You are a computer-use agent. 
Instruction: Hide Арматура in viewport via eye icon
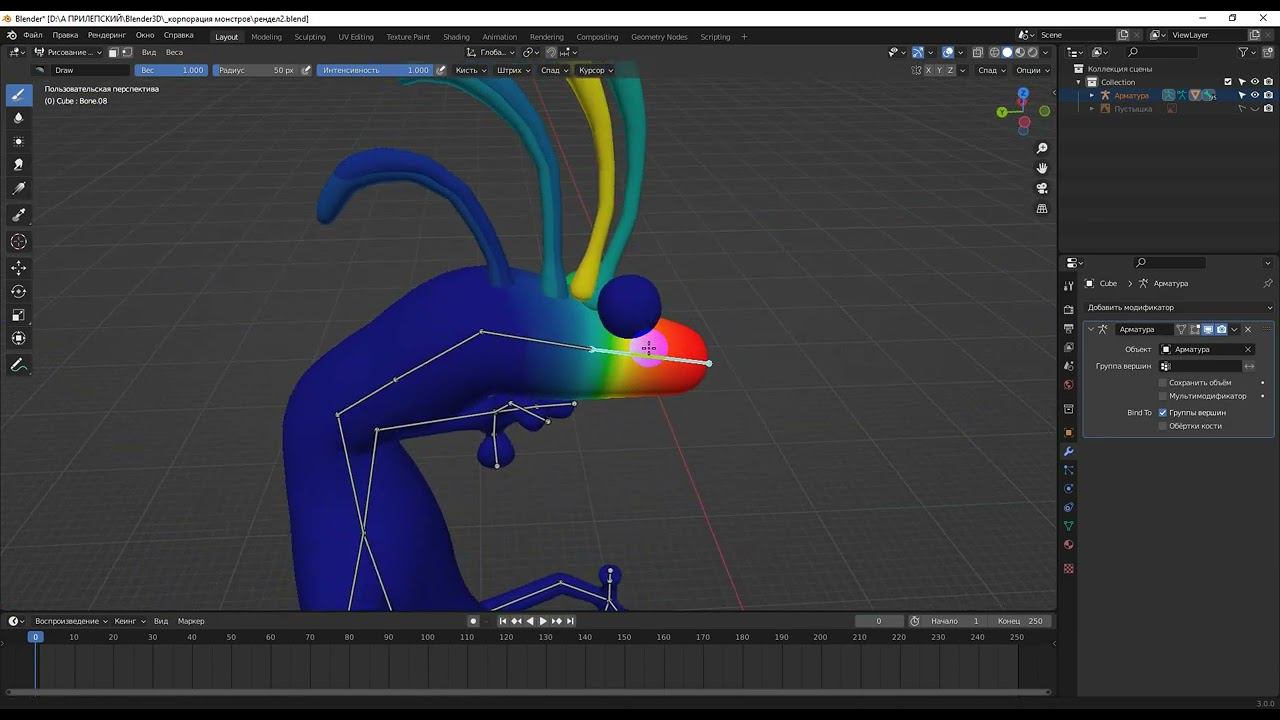1255,95
